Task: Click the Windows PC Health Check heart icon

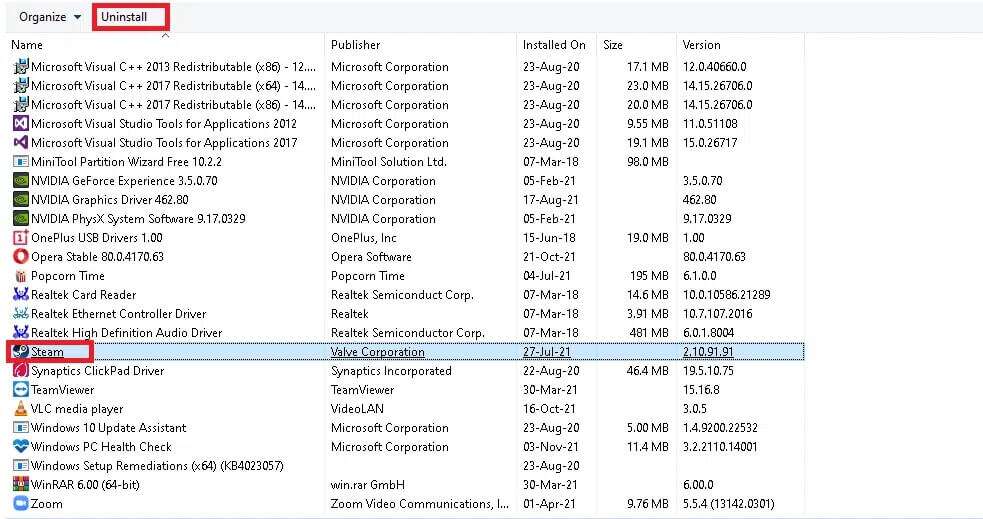Action: pyautogui.click(x=21, y=447)
